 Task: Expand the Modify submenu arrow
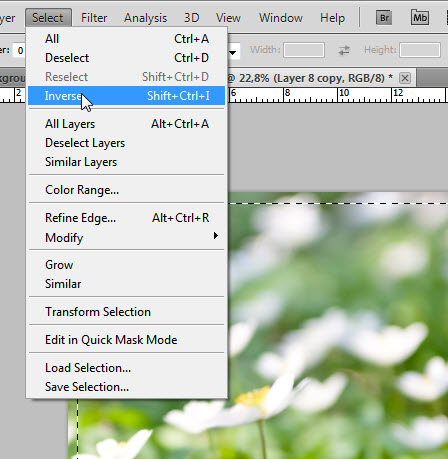(216, 236)
